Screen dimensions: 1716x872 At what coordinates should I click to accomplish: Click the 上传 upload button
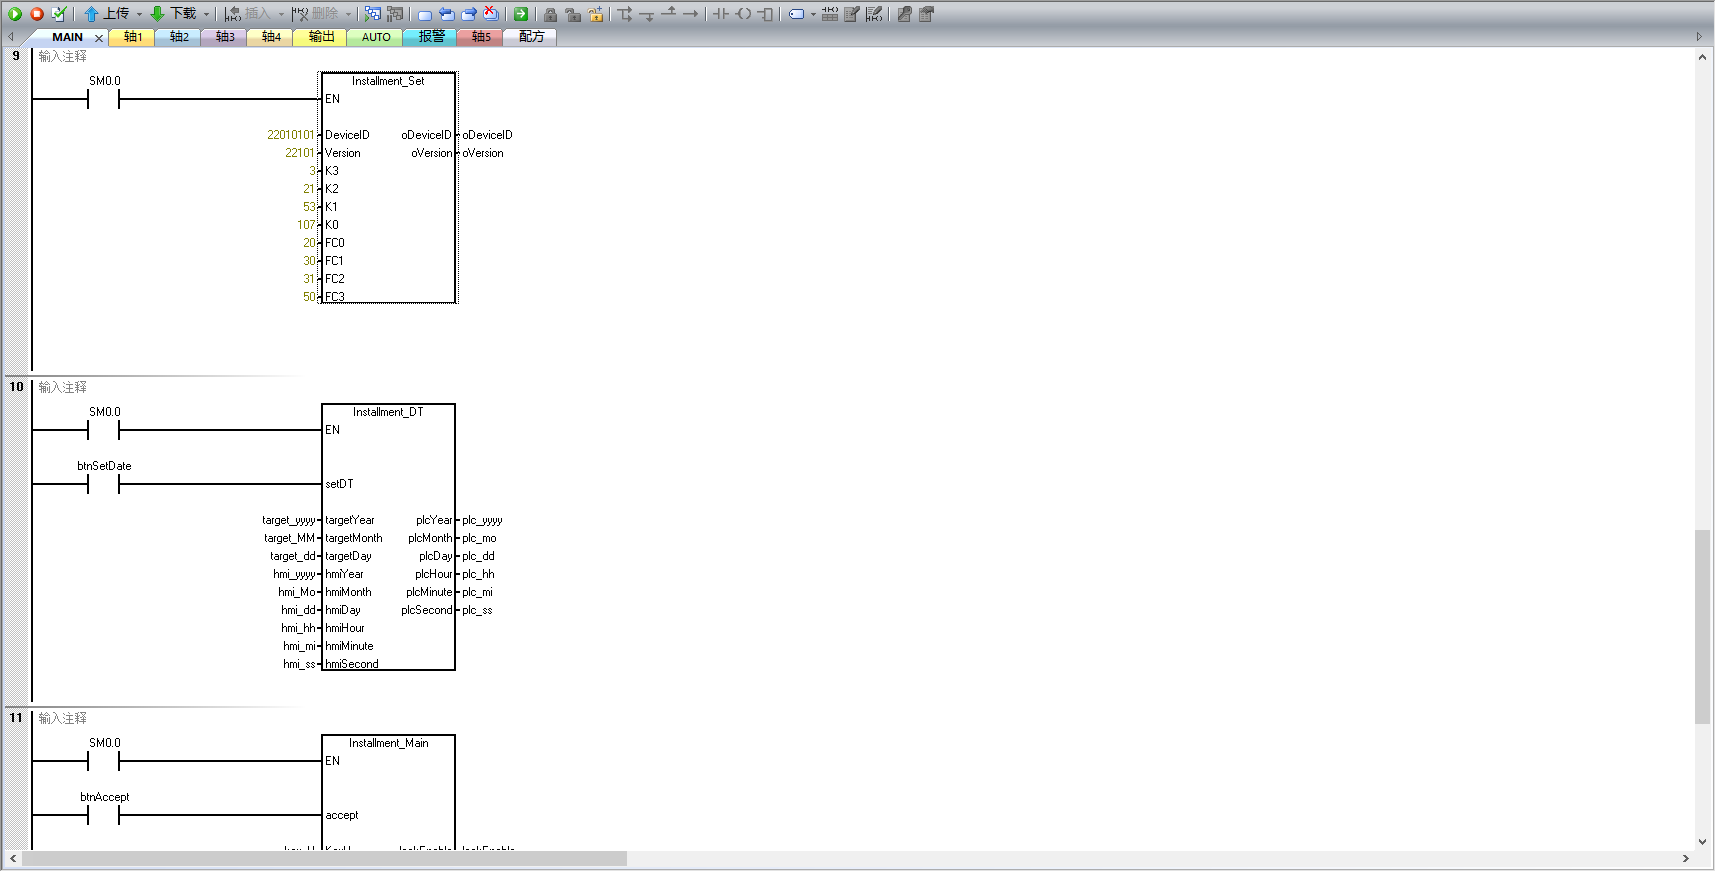click(107, 14)
